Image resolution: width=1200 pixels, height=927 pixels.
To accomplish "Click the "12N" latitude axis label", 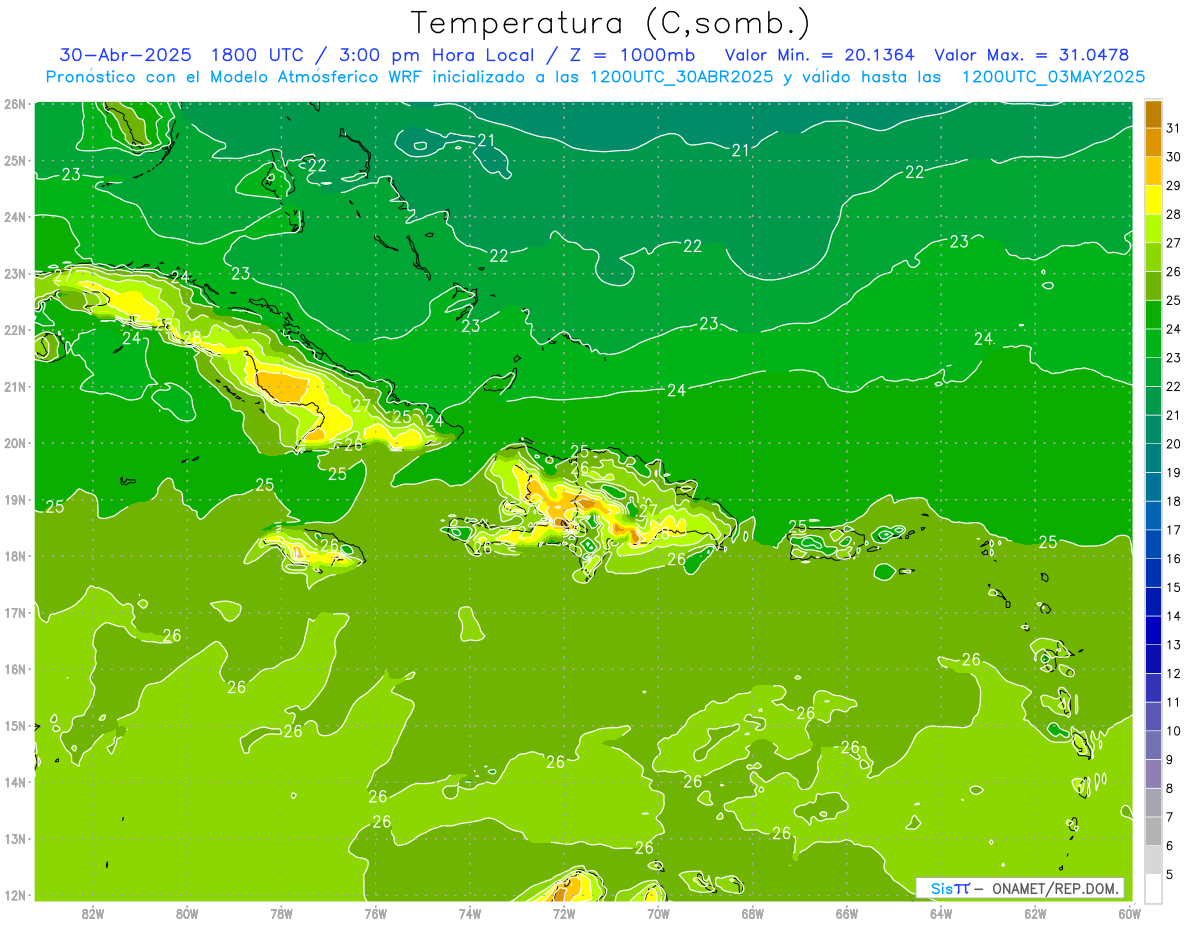I will point(14,895).
